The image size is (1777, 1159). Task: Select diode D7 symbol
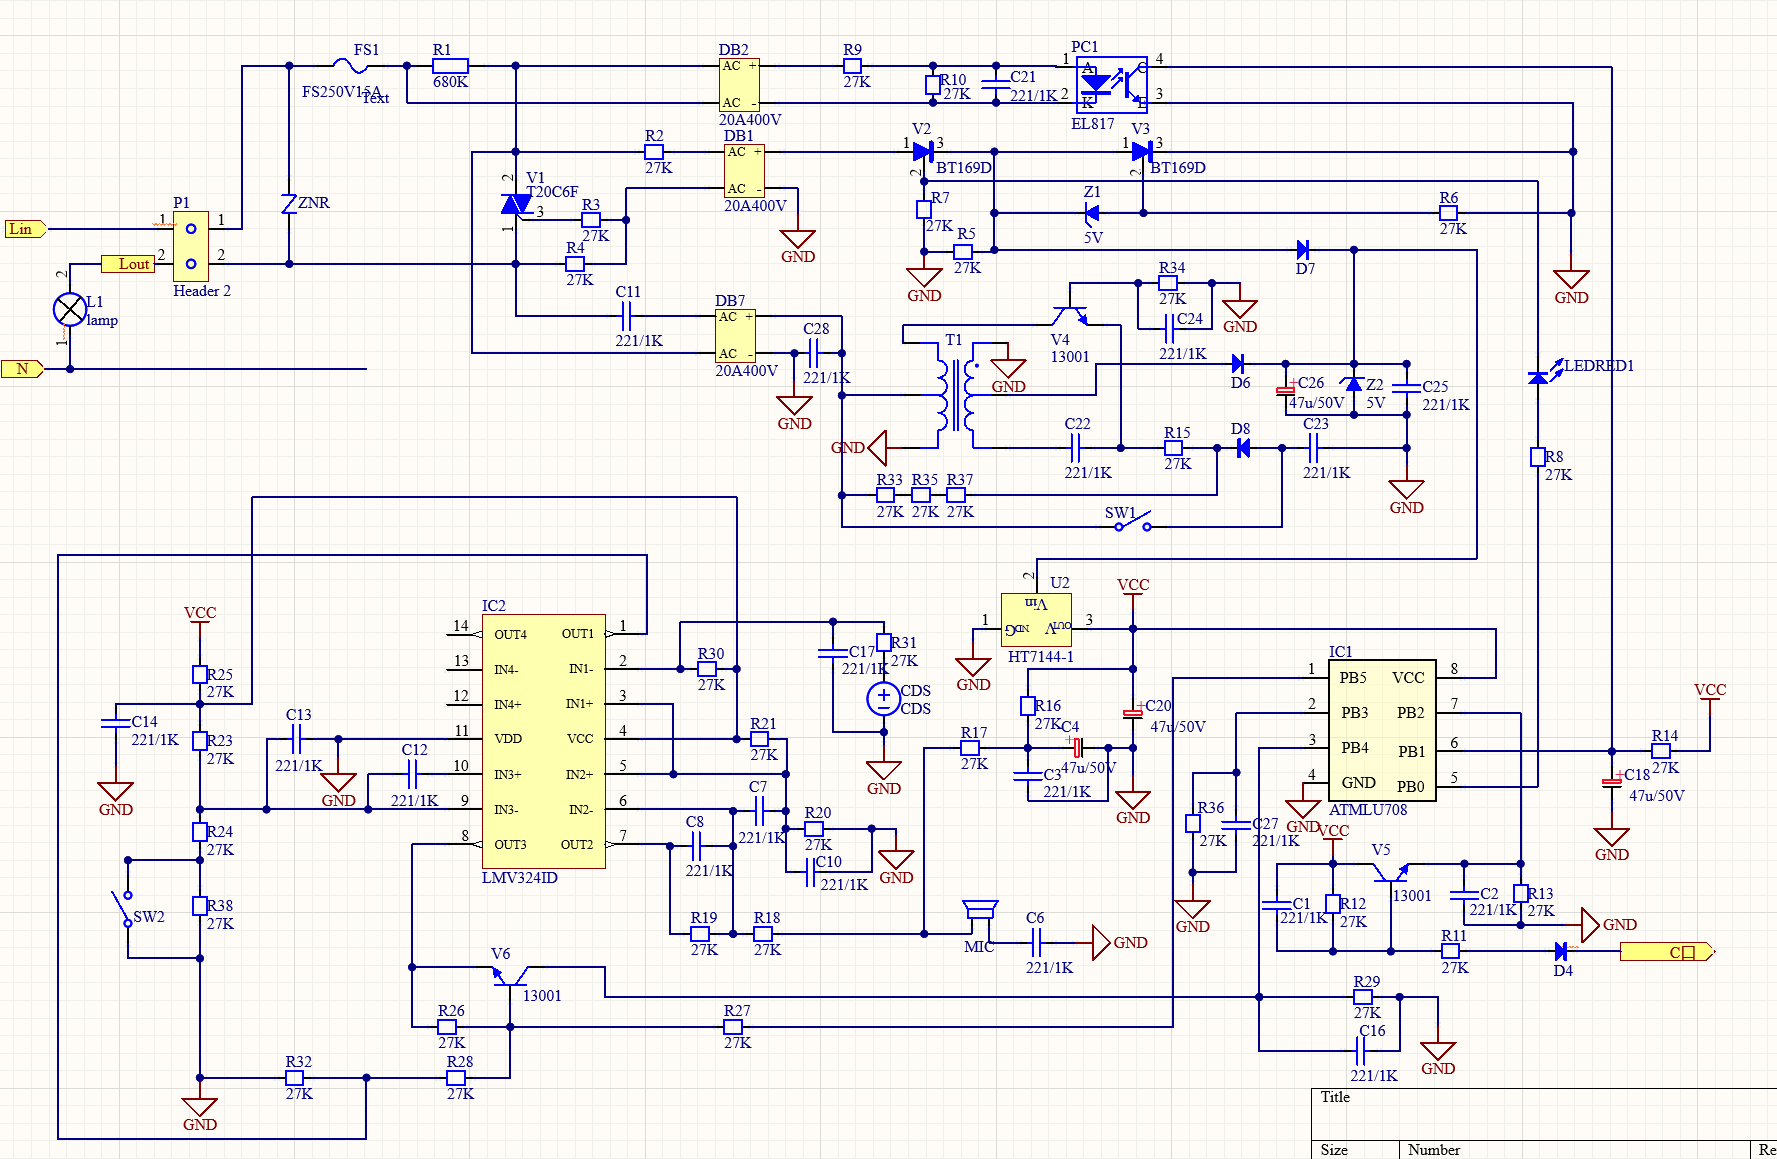coord(1303,249)
